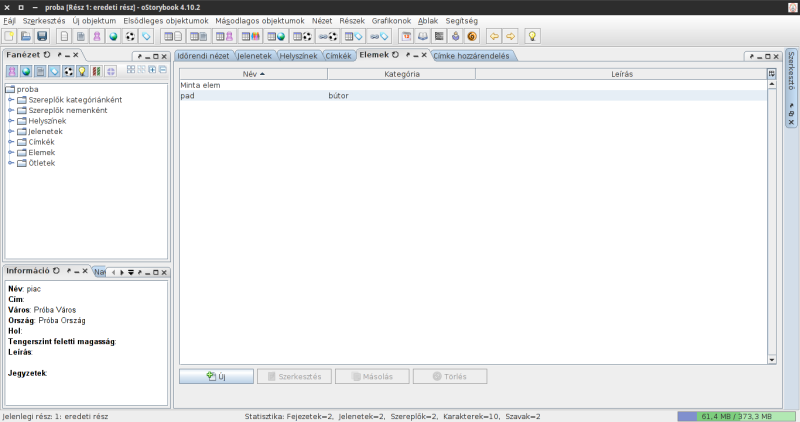This screenshot has width=800, height=422.
Task: Add a new scene via toolbar icon
Action: coord(81,36)
